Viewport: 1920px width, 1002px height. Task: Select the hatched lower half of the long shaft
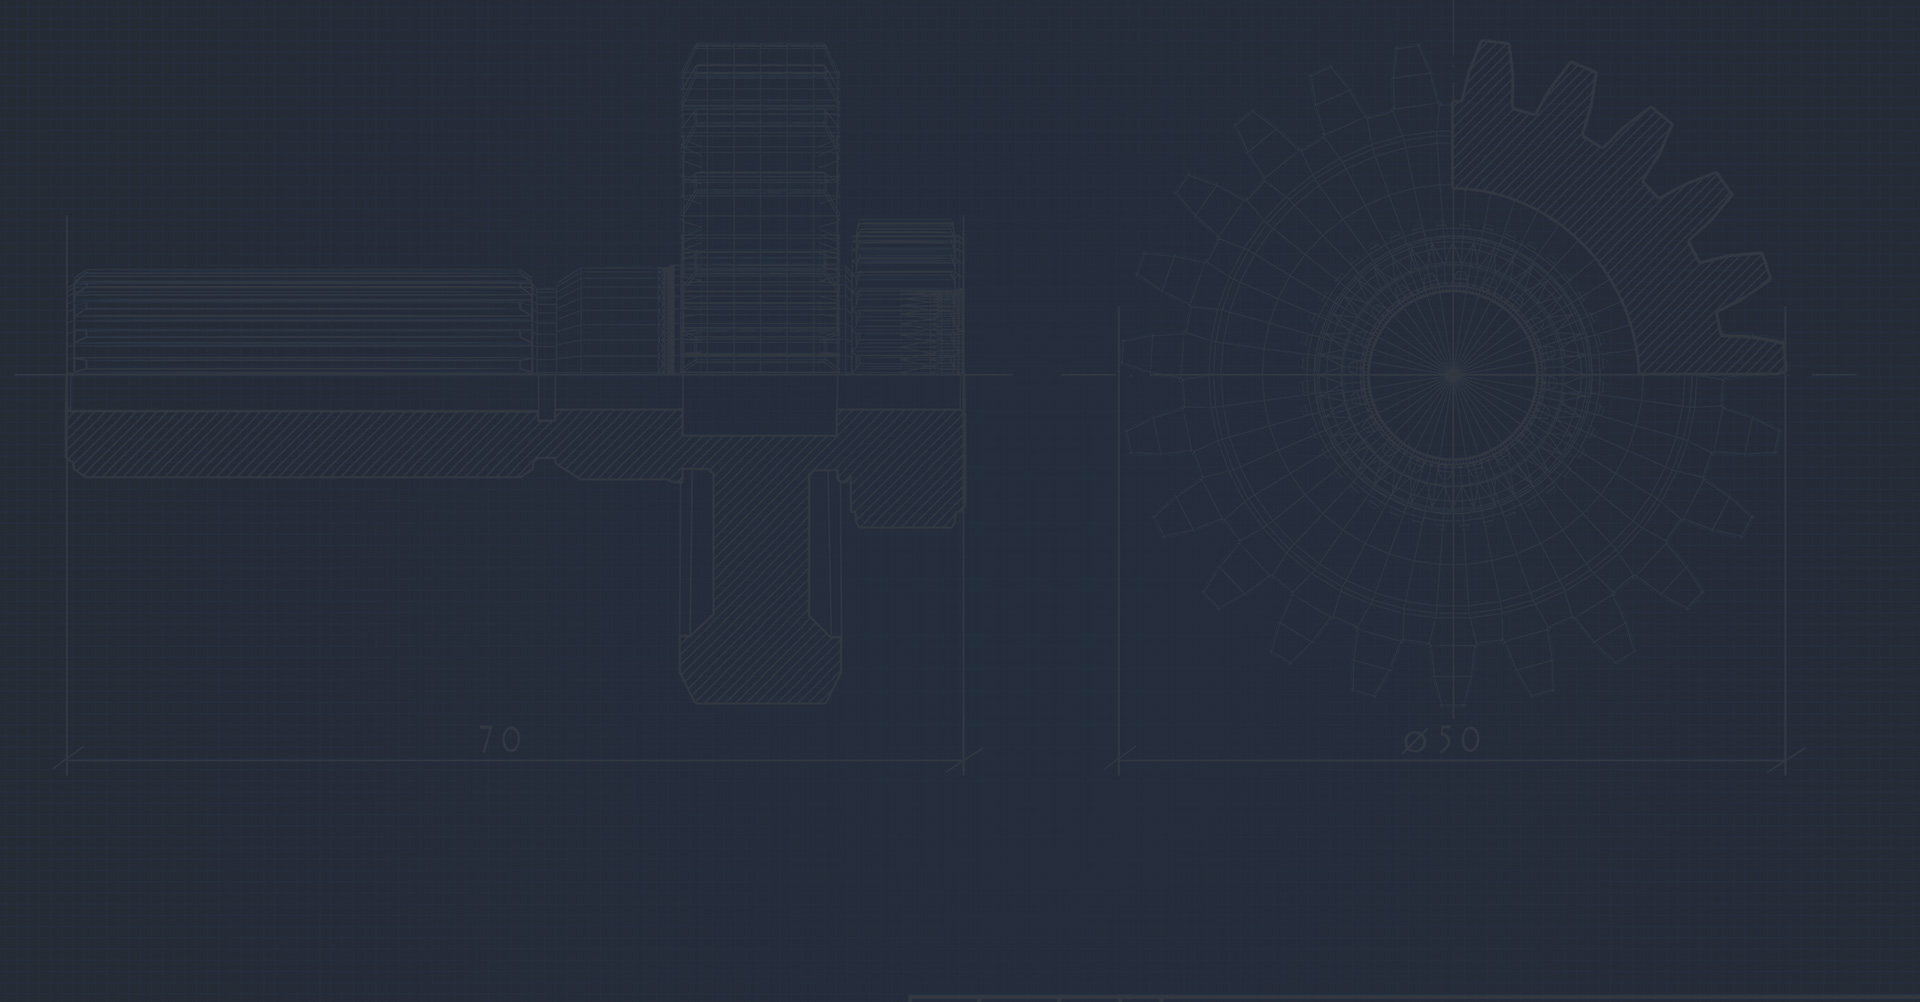click(x=300, y=443)
